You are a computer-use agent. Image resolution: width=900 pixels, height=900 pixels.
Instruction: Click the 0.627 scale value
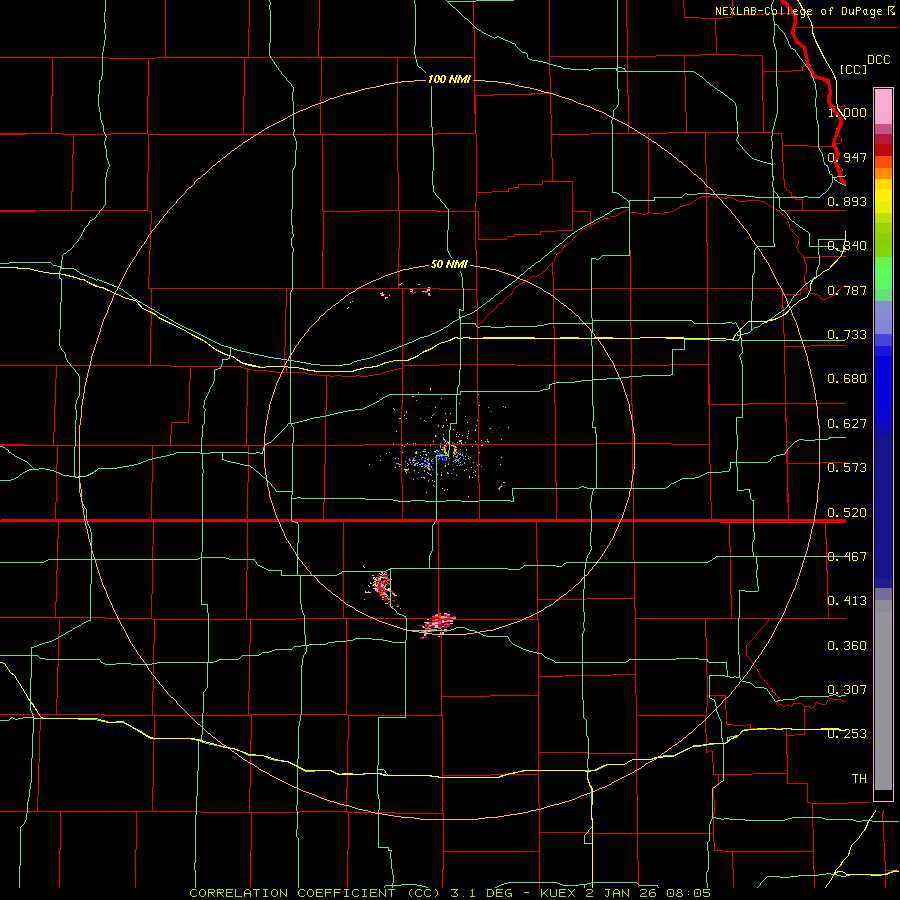point(847,424)
